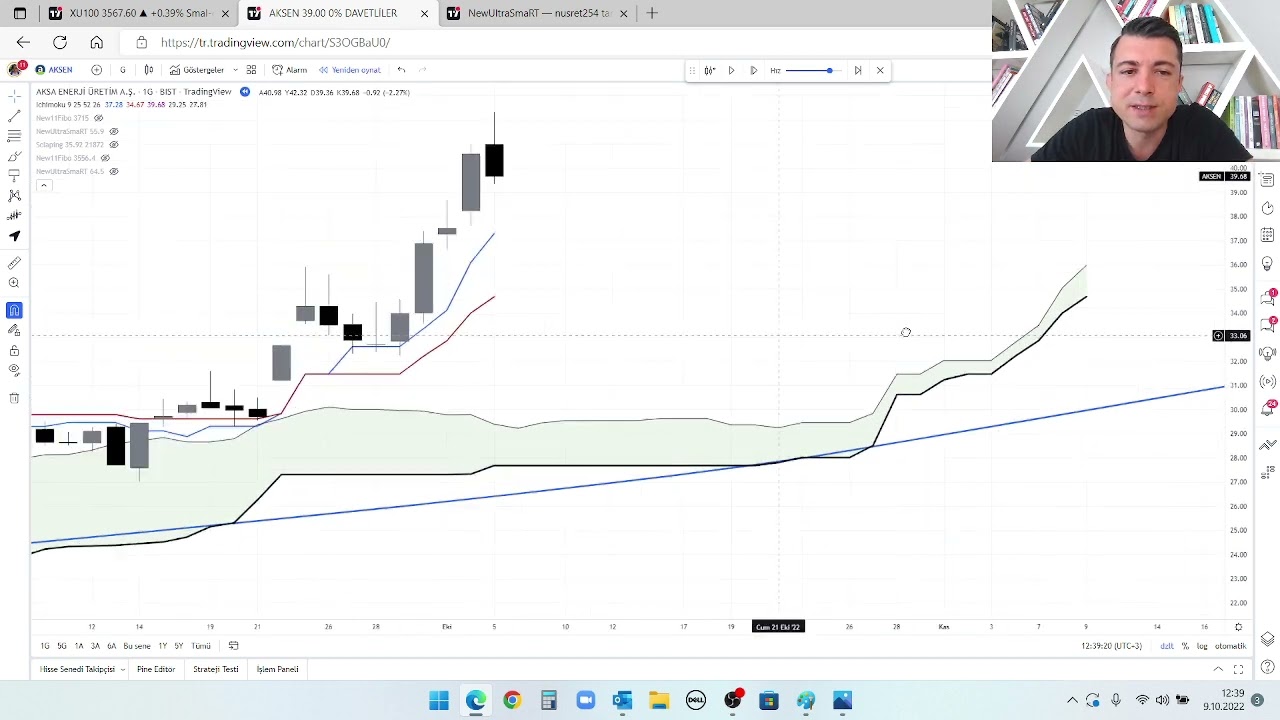Open Hisse Senedi Takipçisi screener tab

point(77,669)
